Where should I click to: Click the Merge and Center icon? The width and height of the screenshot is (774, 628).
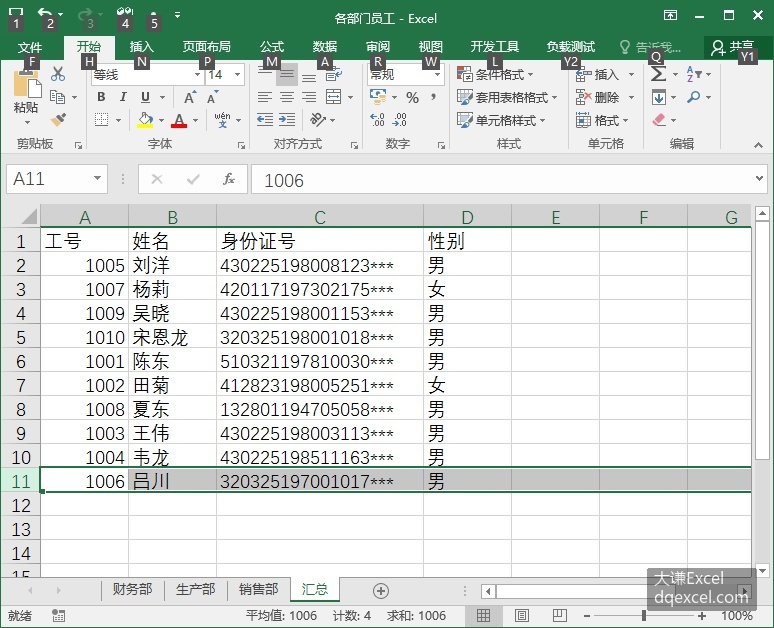334,97
